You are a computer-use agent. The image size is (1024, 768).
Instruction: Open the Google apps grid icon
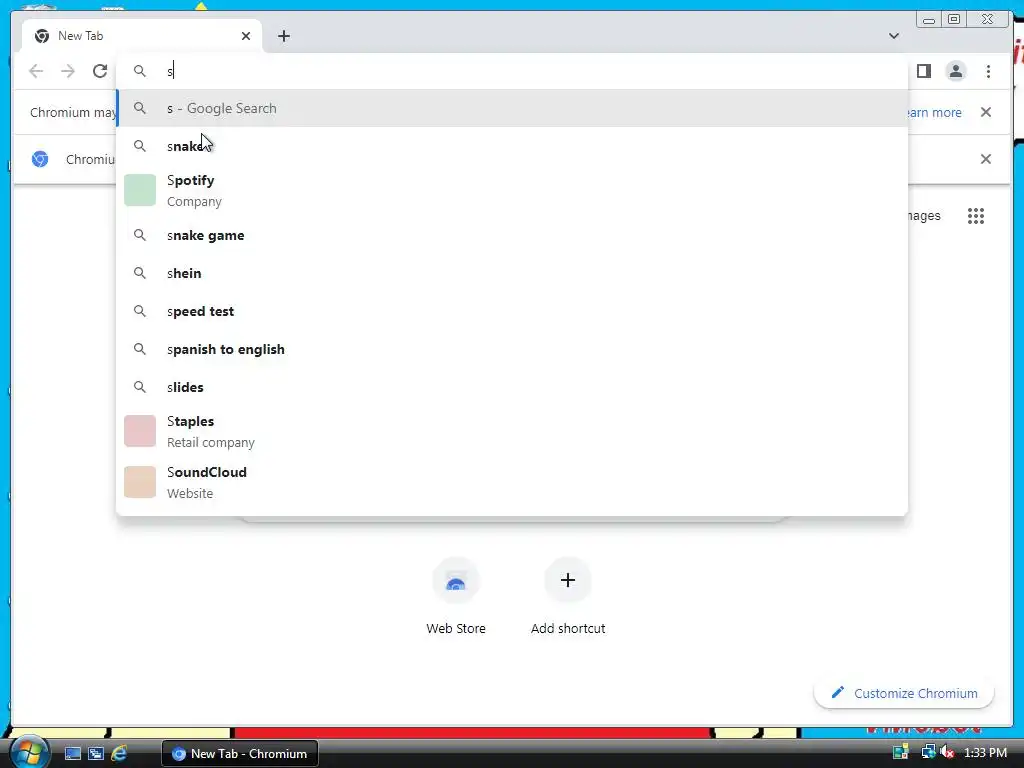point(976,216)
